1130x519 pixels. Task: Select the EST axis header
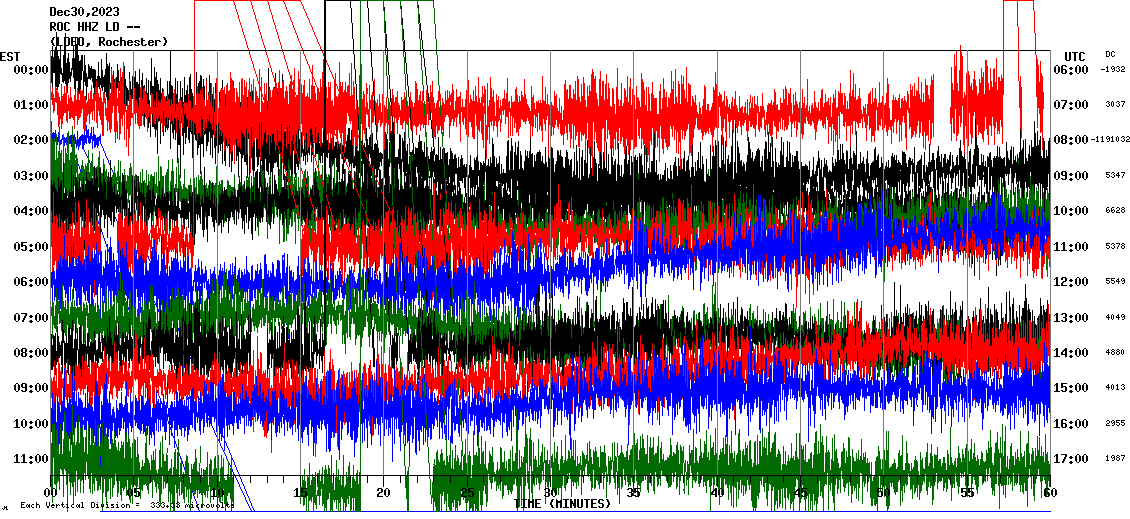tap(10, 55)
